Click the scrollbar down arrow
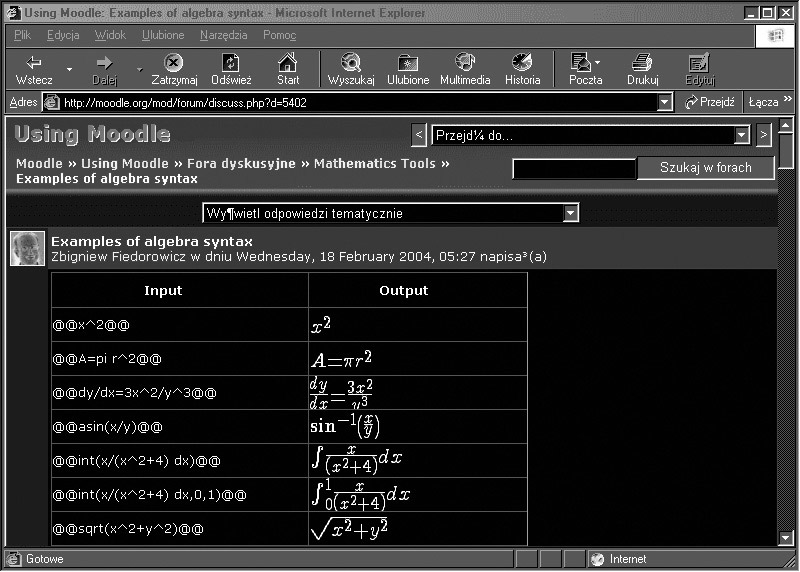 [786, 537]
